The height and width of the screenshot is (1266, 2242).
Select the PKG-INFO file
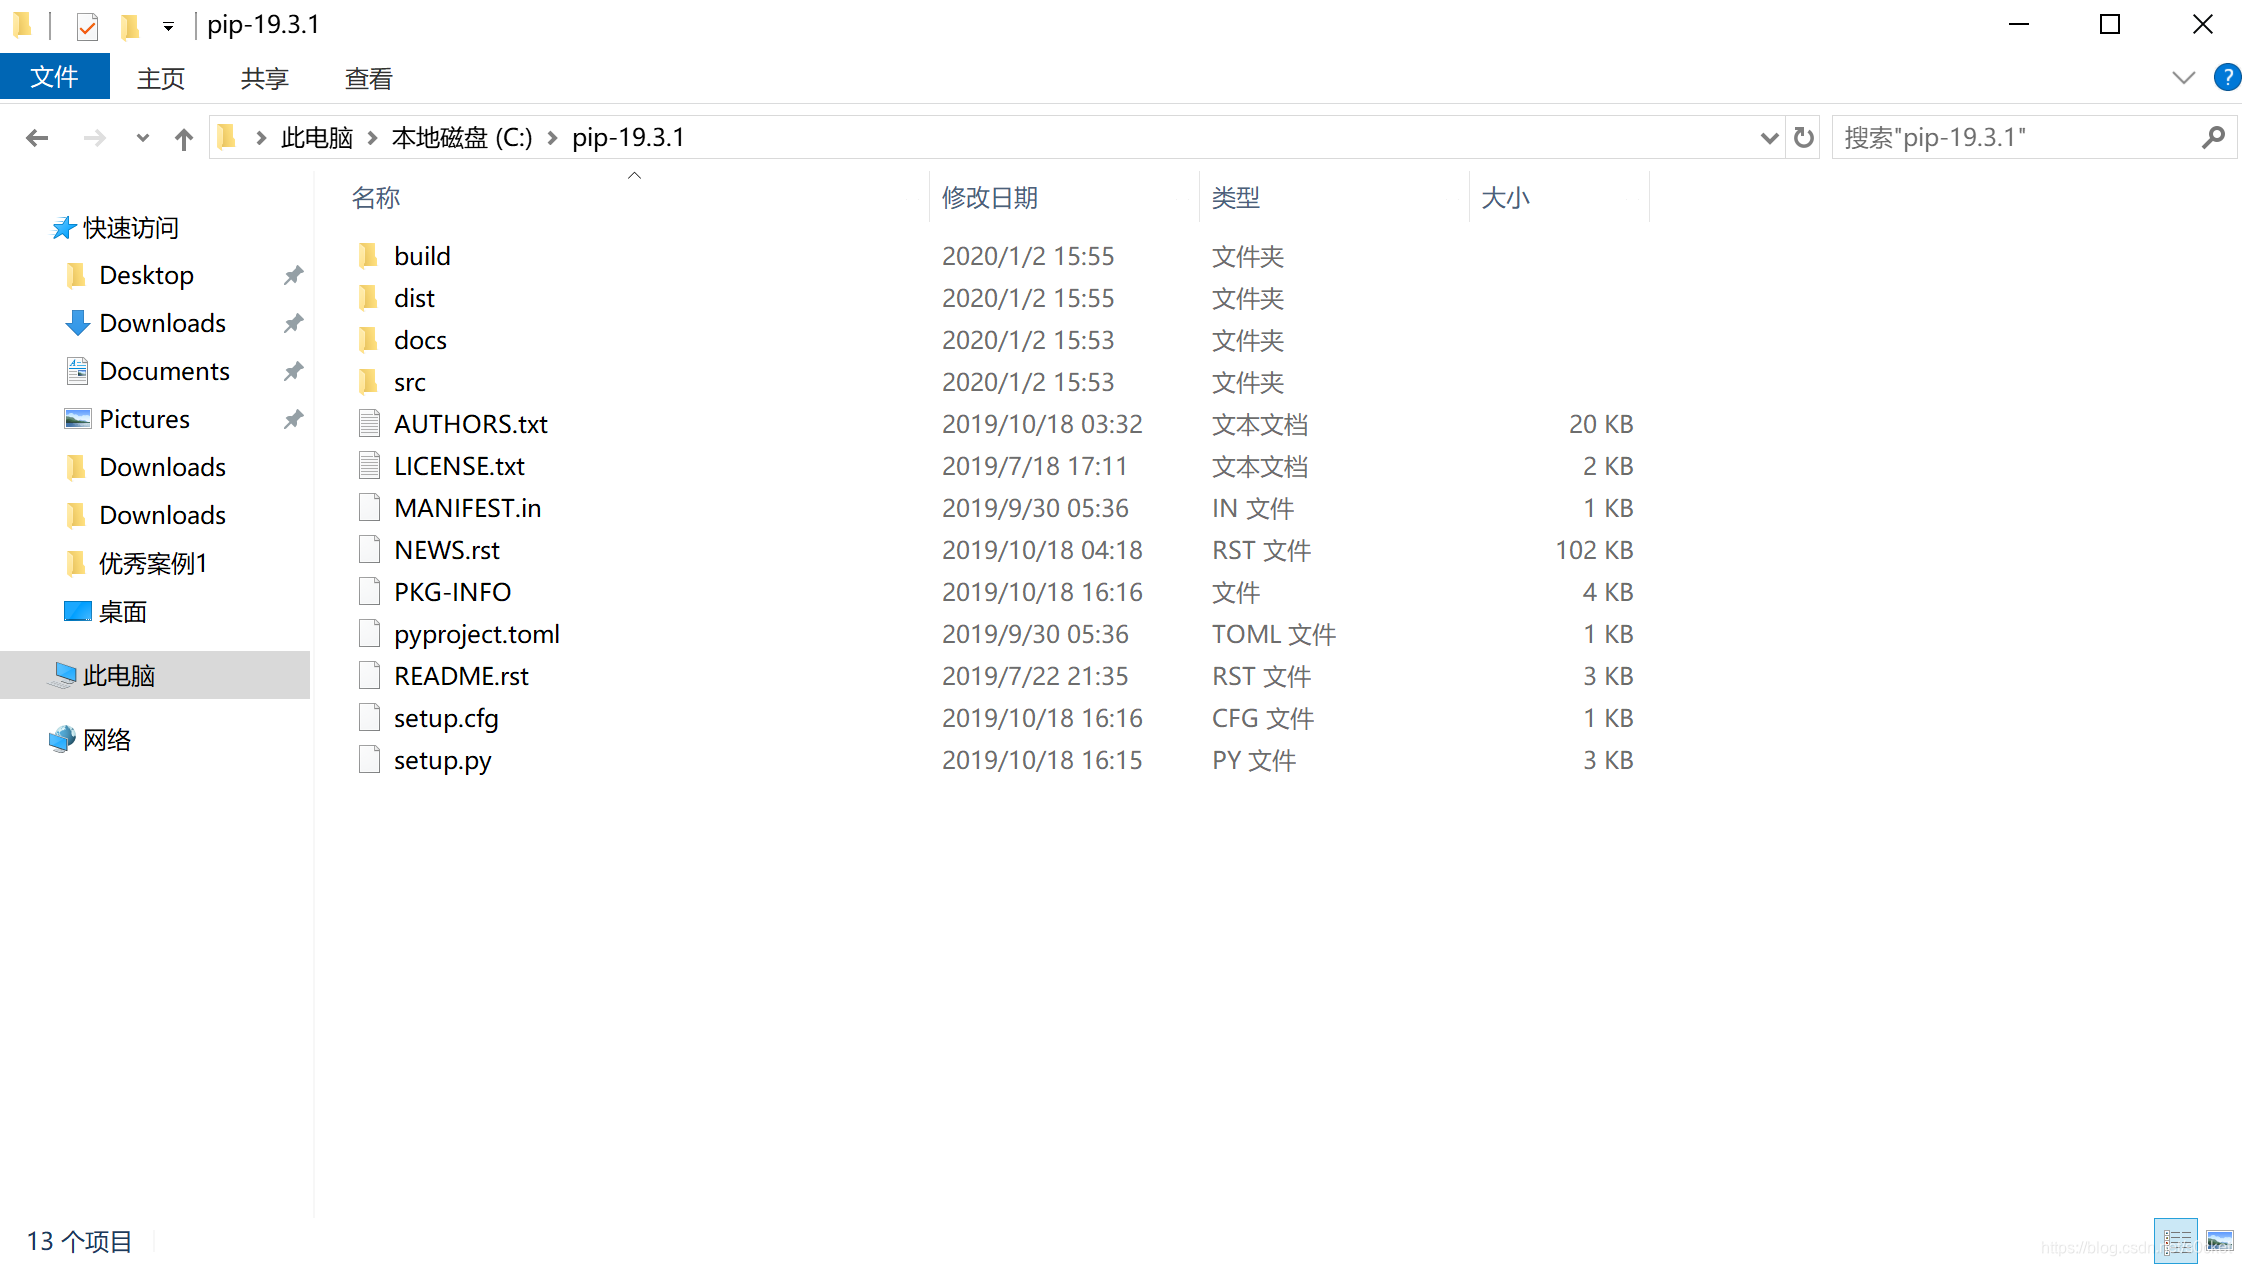click(452, 592)
